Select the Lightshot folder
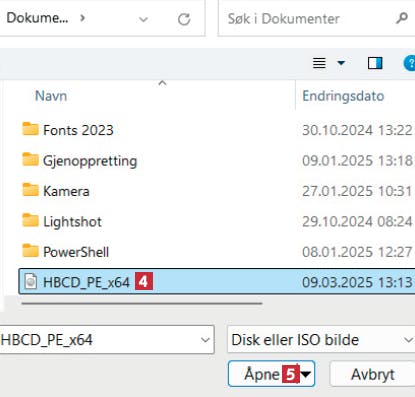 [x=62, y=221]
